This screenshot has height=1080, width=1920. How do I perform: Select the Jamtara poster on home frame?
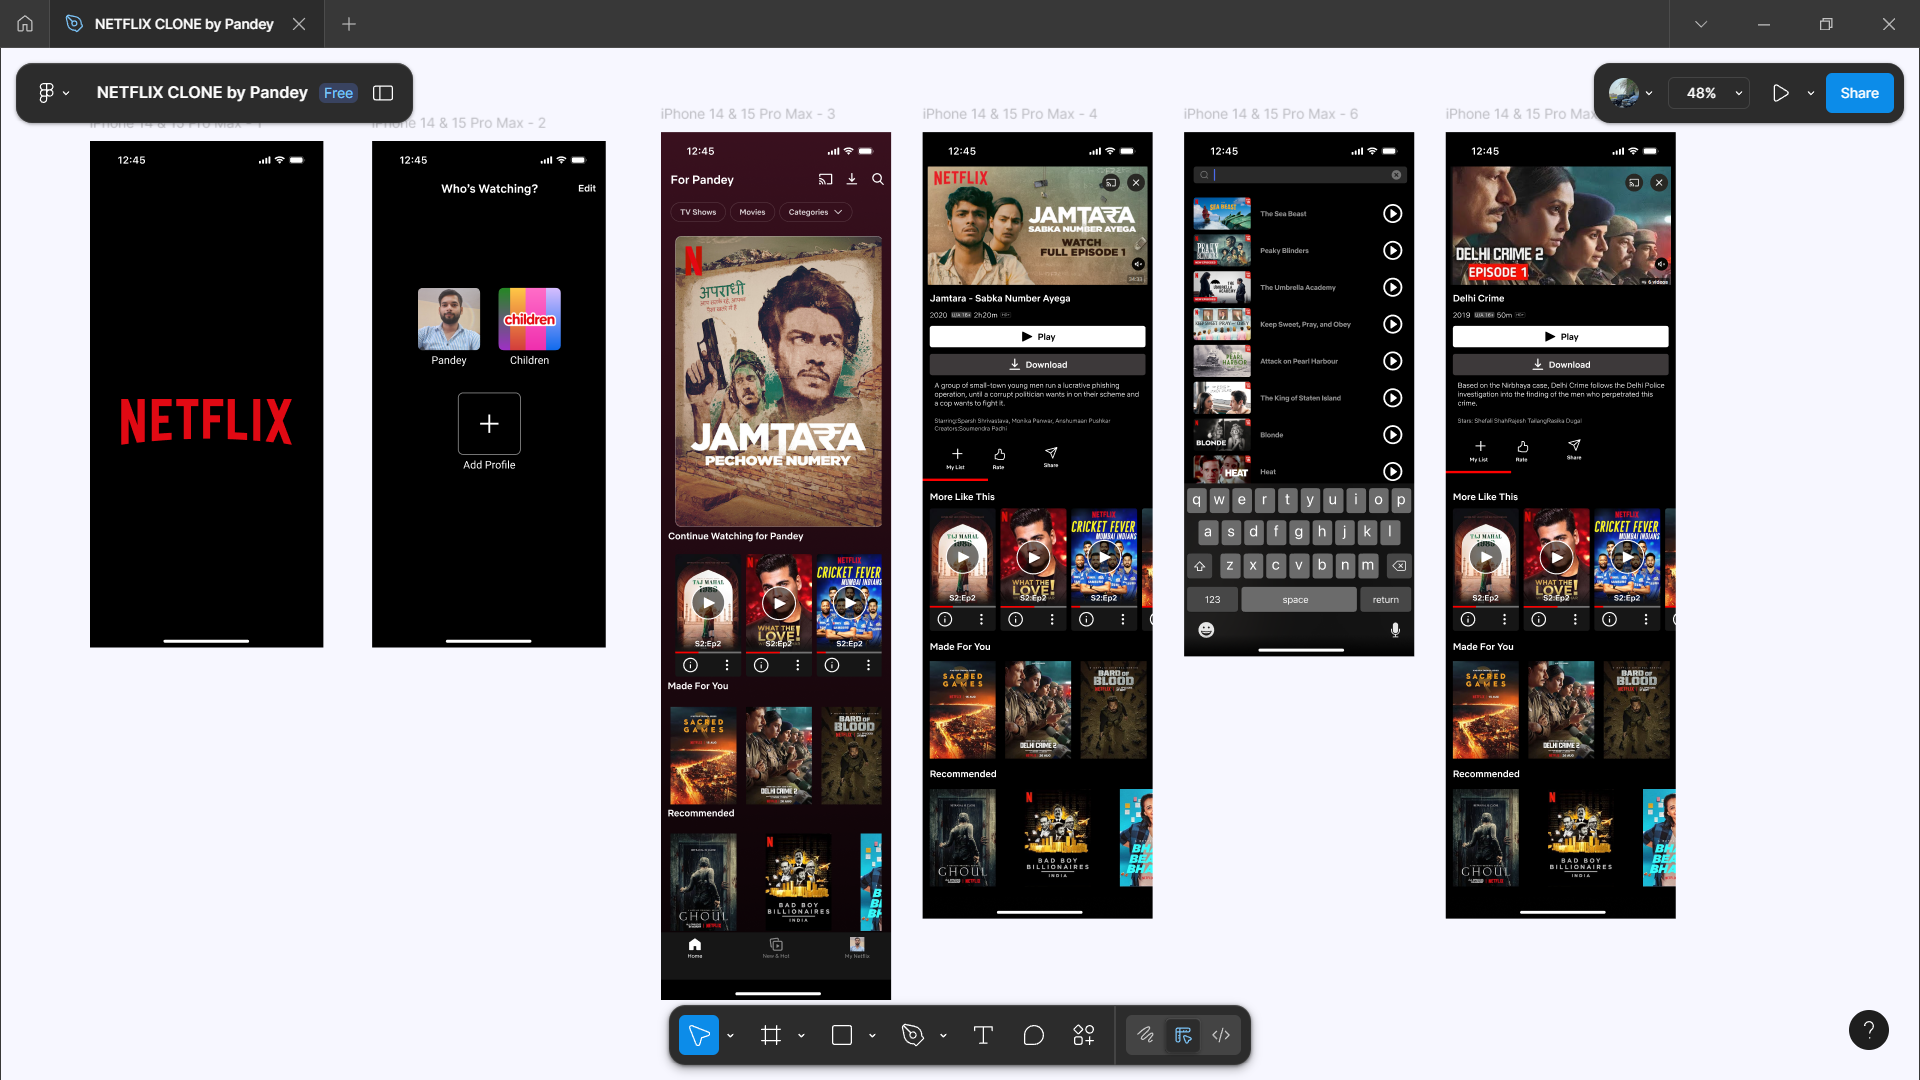(778, 381)
